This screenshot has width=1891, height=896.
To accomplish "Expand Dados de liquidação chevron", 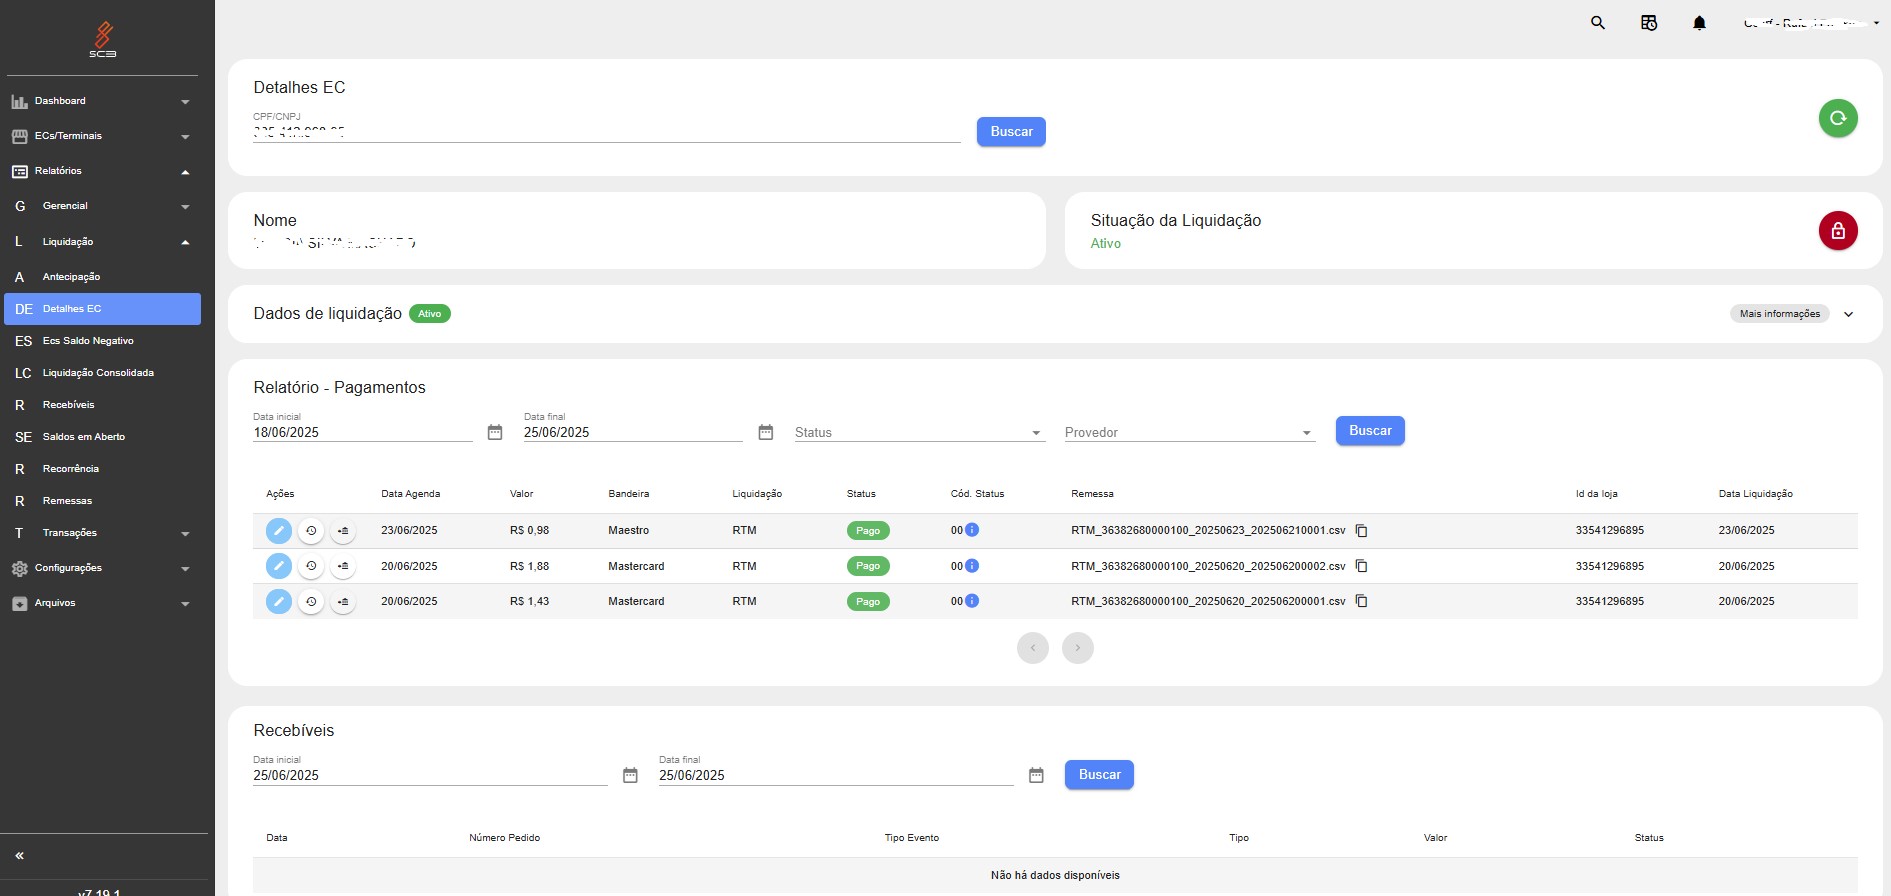I will coord(1848,314).
